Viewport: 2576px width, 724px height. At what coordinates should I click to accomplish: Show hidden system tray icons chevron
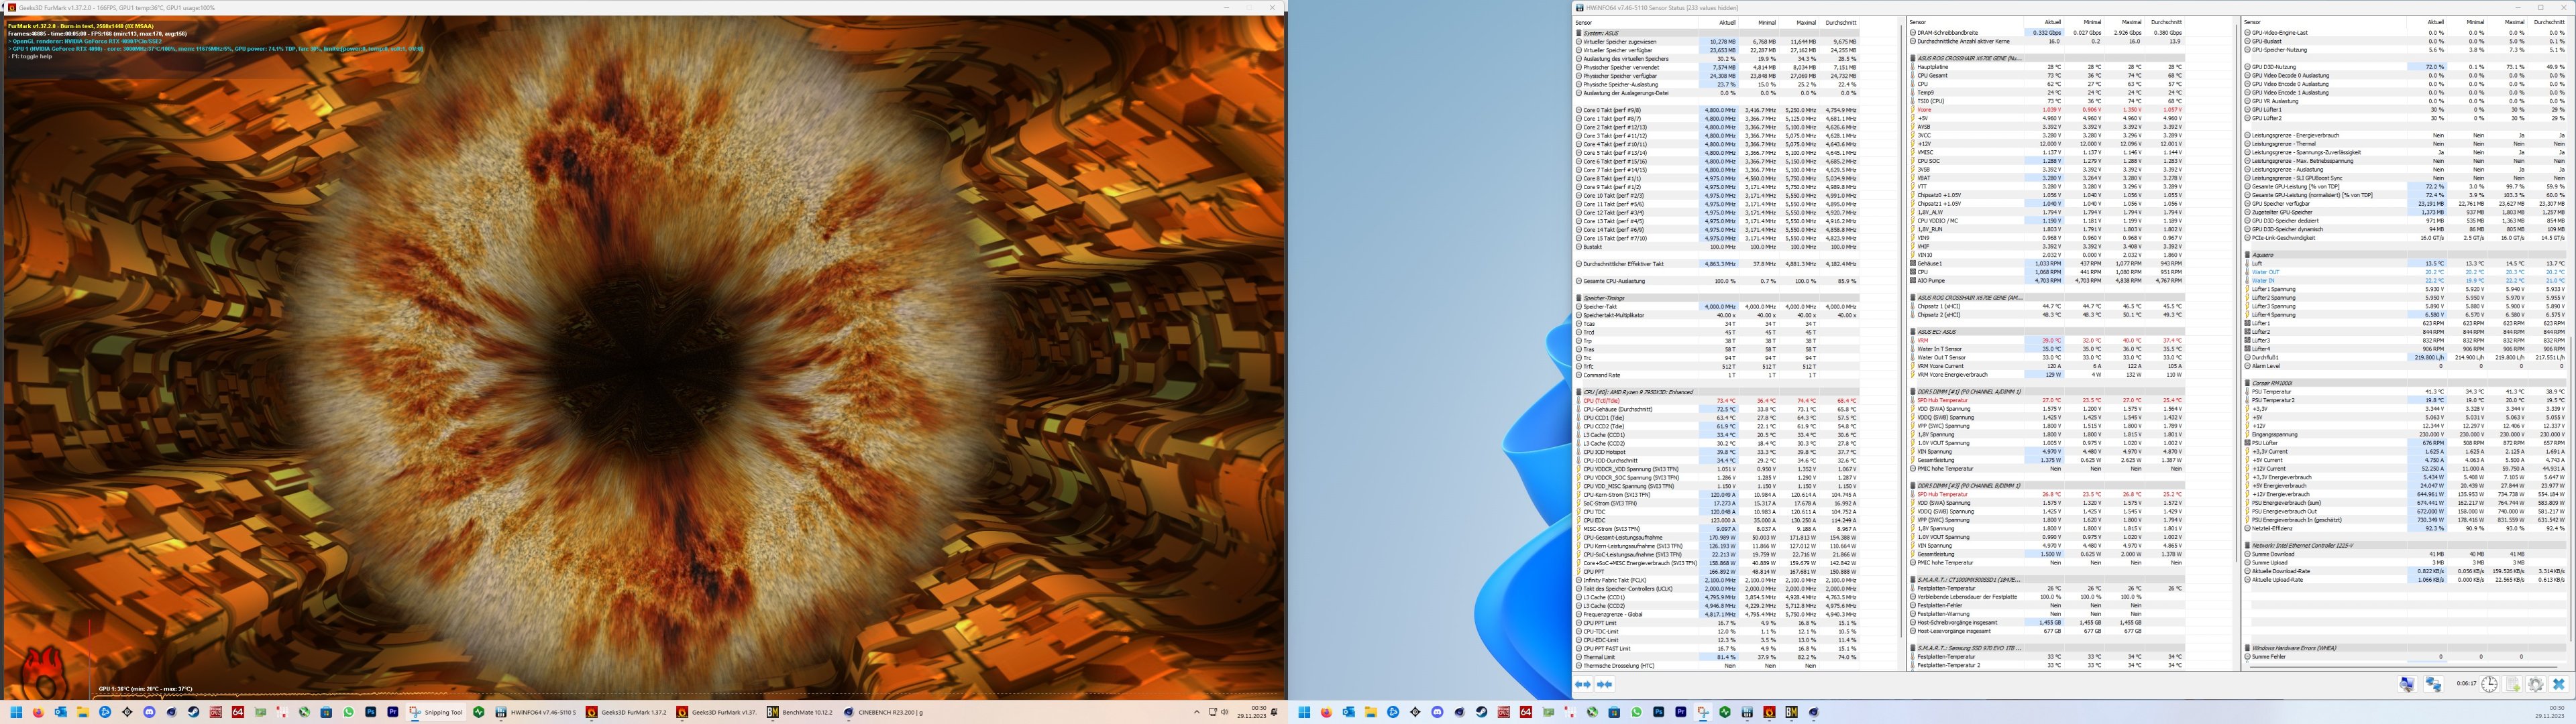(1196, 712)
